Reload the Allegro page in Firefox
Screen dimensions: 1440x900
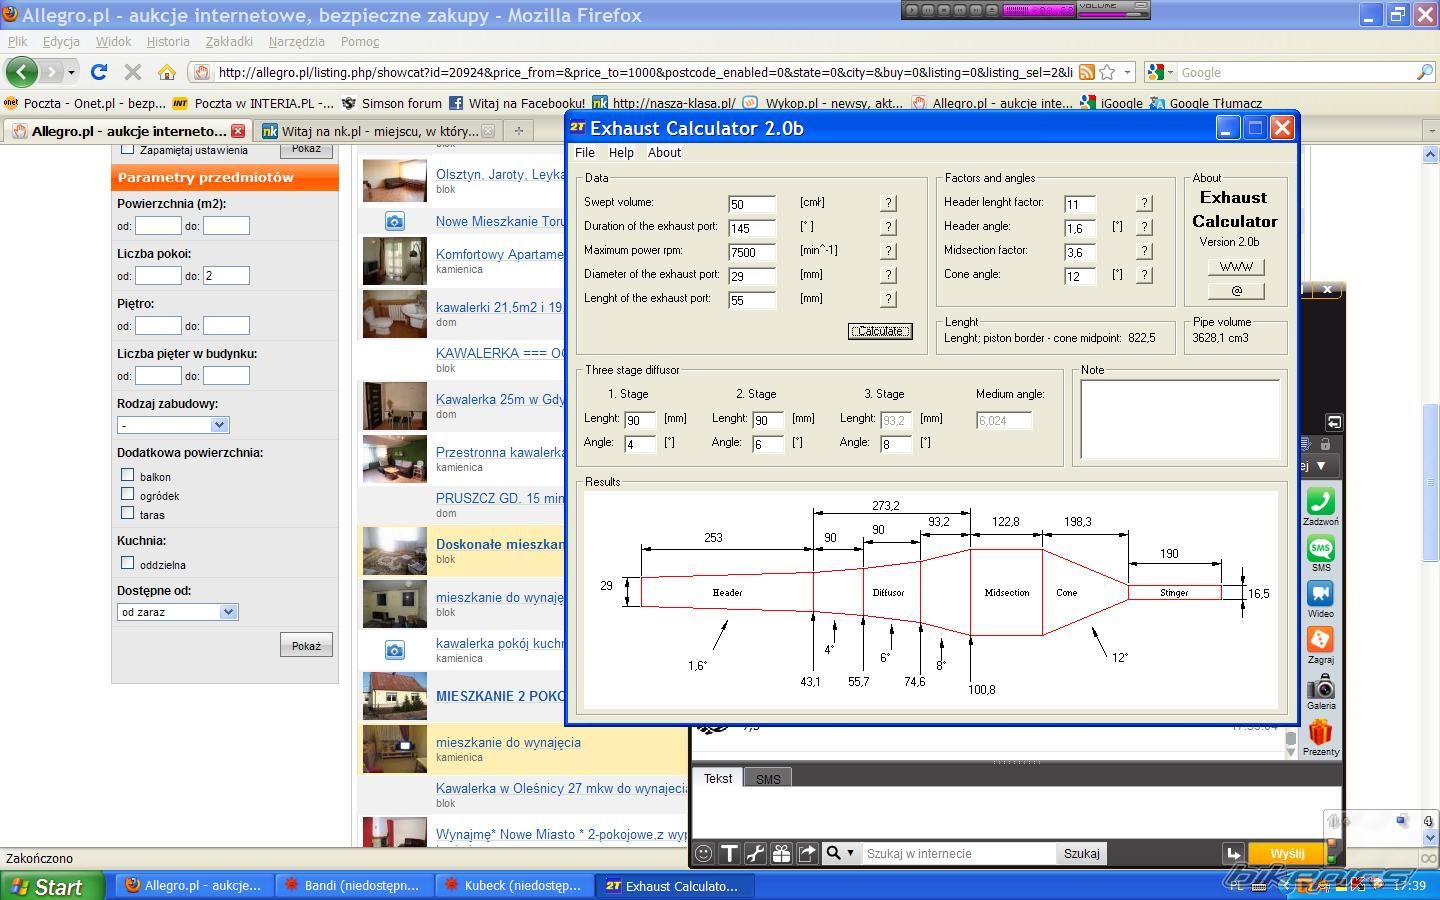(x=99, y=72)
